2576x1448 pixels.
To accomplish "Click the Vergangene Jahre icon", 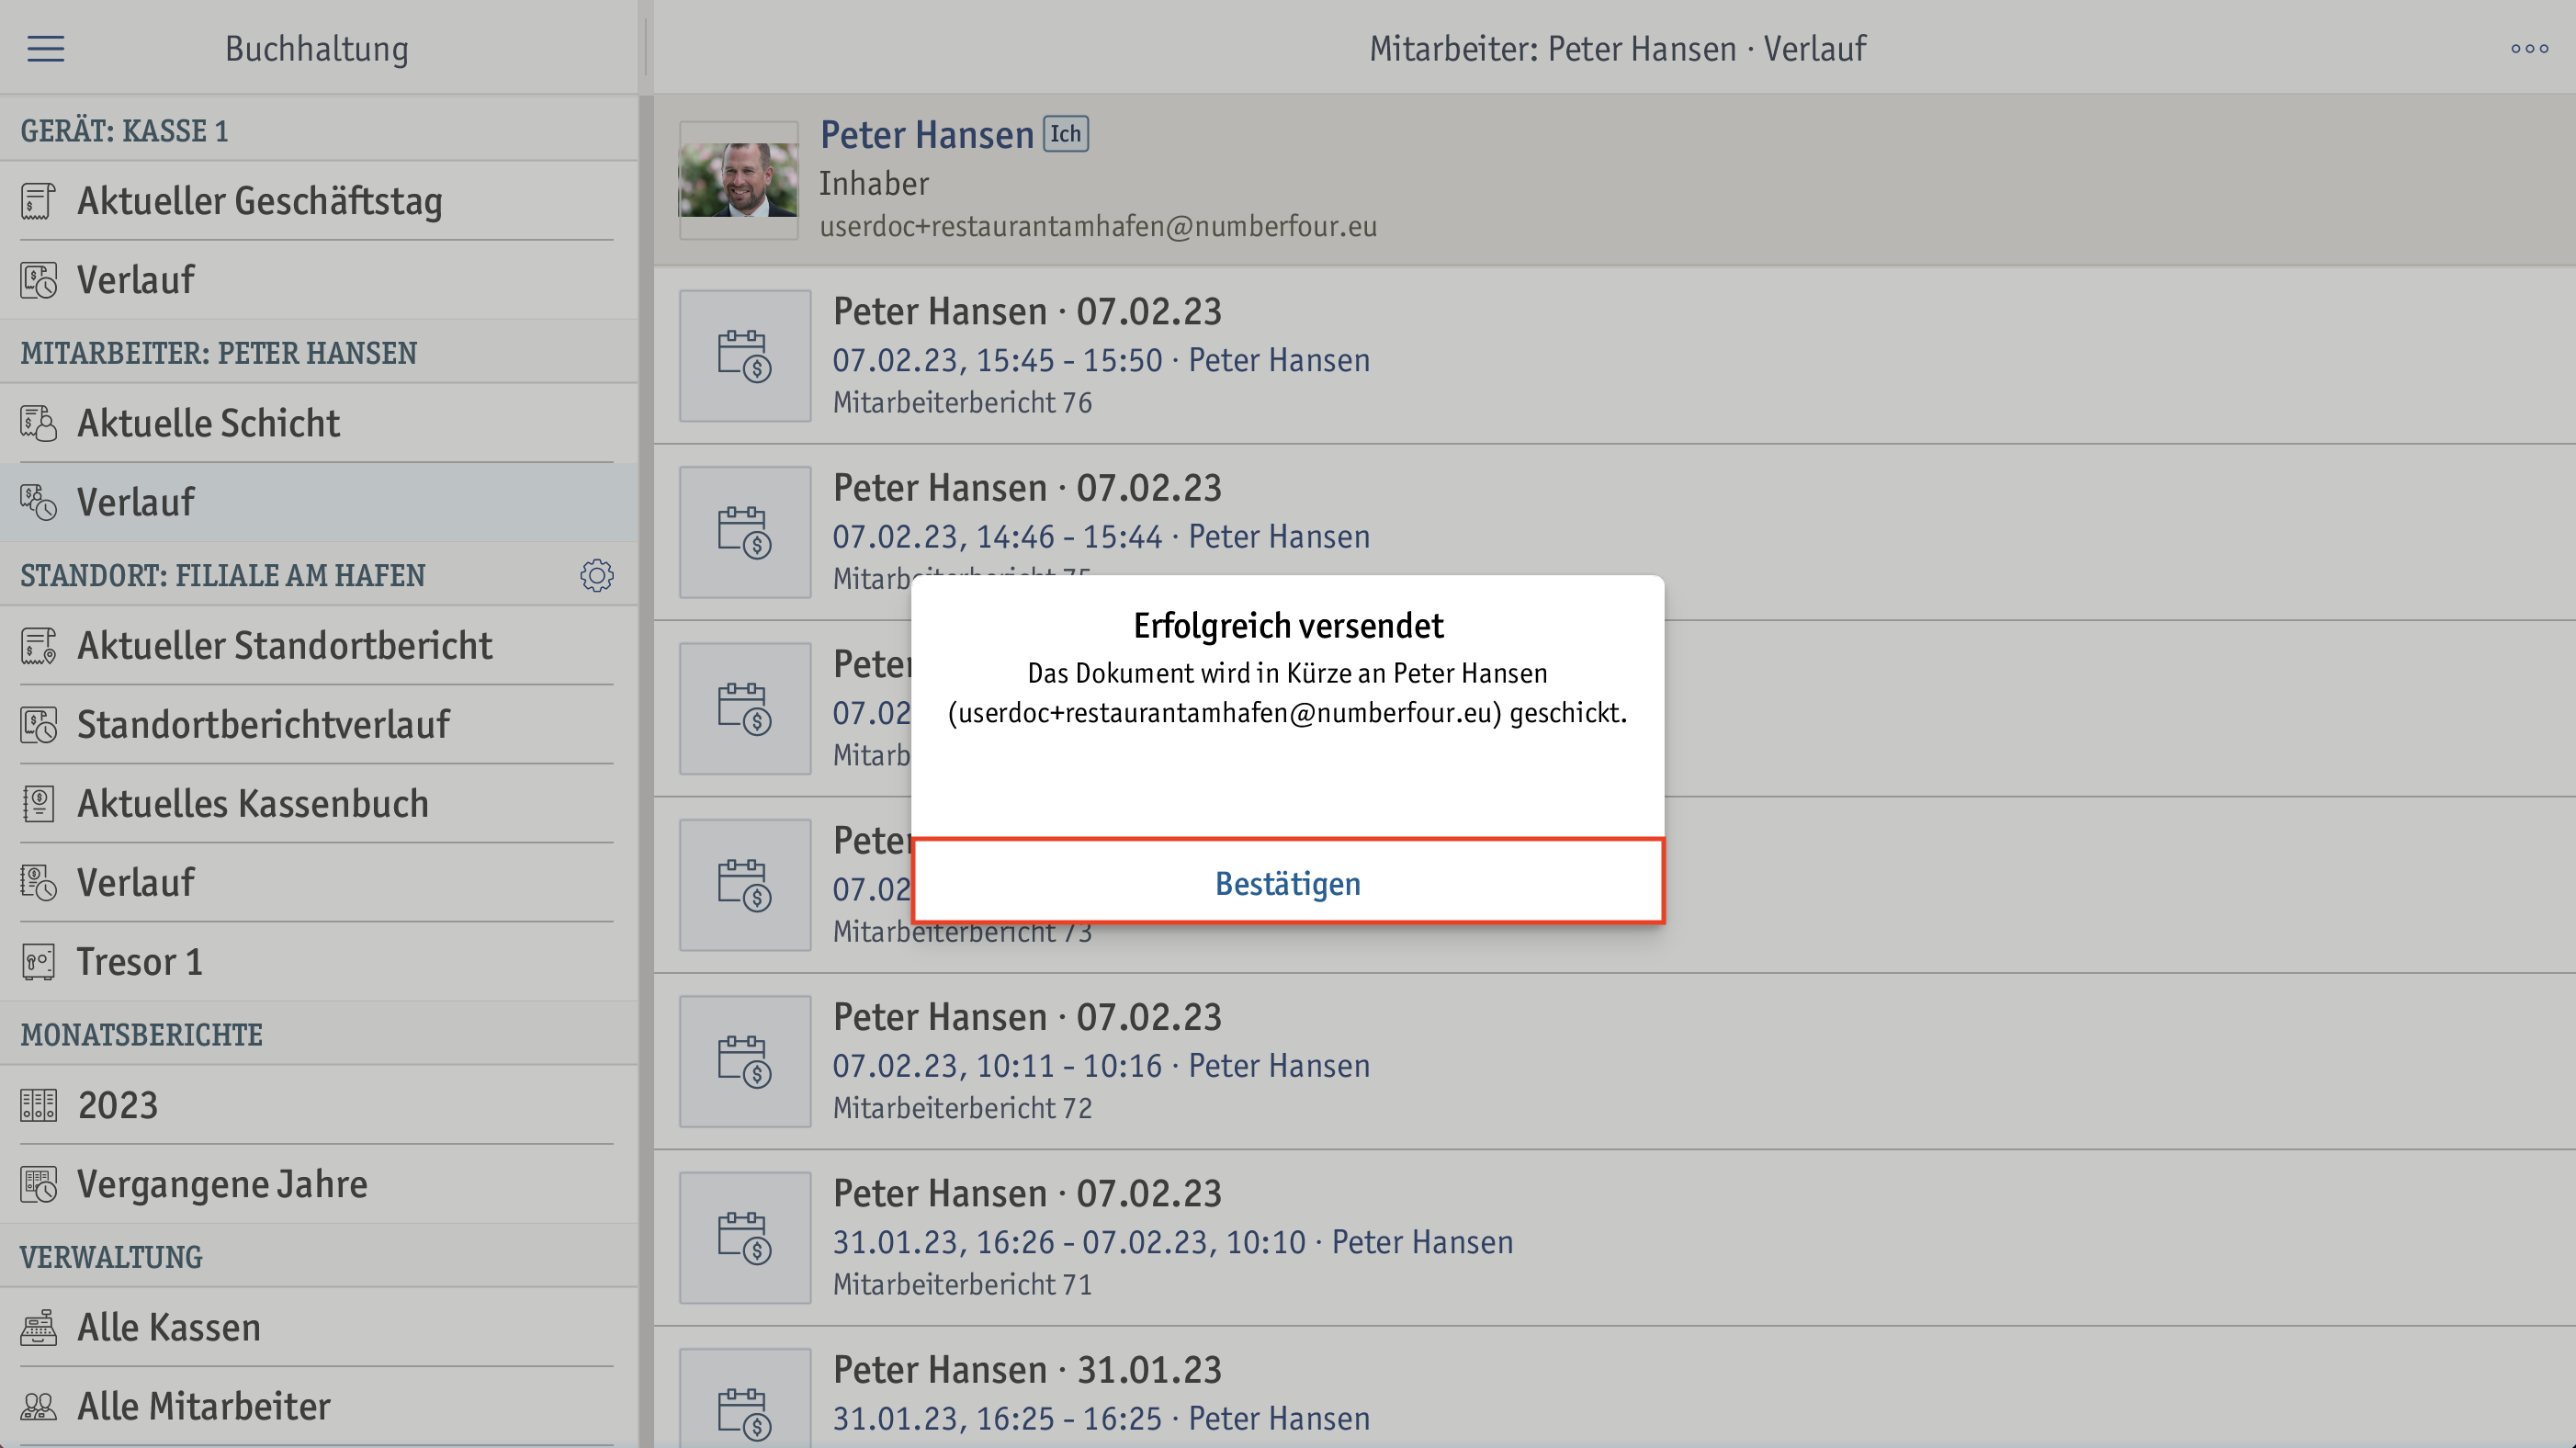I will coord(38,1184).
